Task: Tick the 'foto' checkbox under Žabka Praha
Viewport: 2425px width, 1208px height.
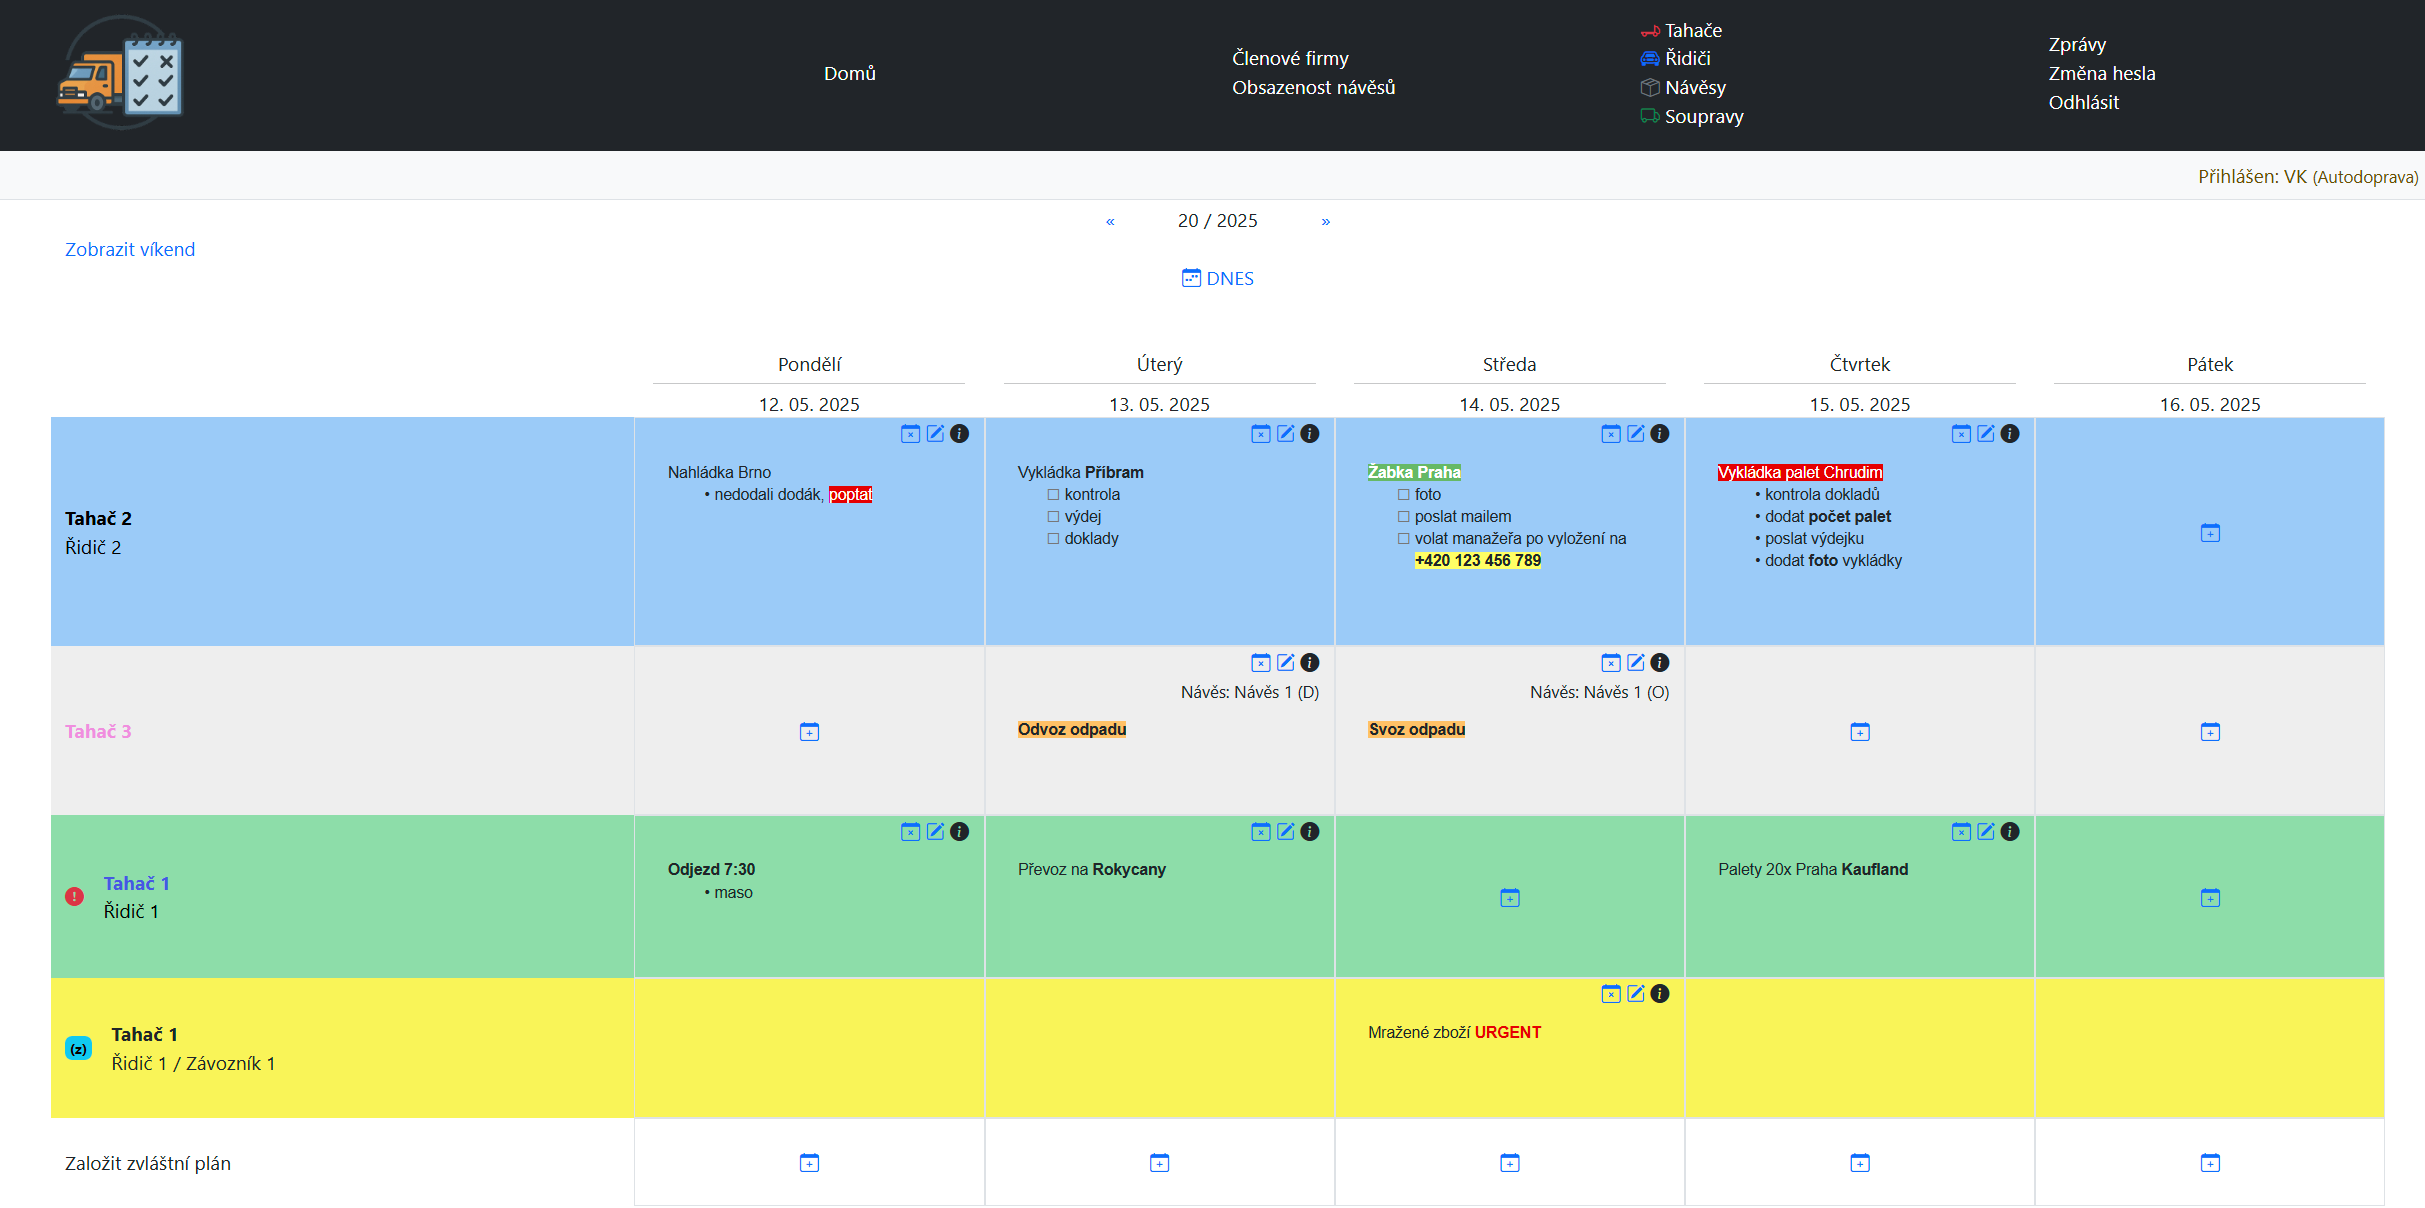Action: coord(1403,495)
